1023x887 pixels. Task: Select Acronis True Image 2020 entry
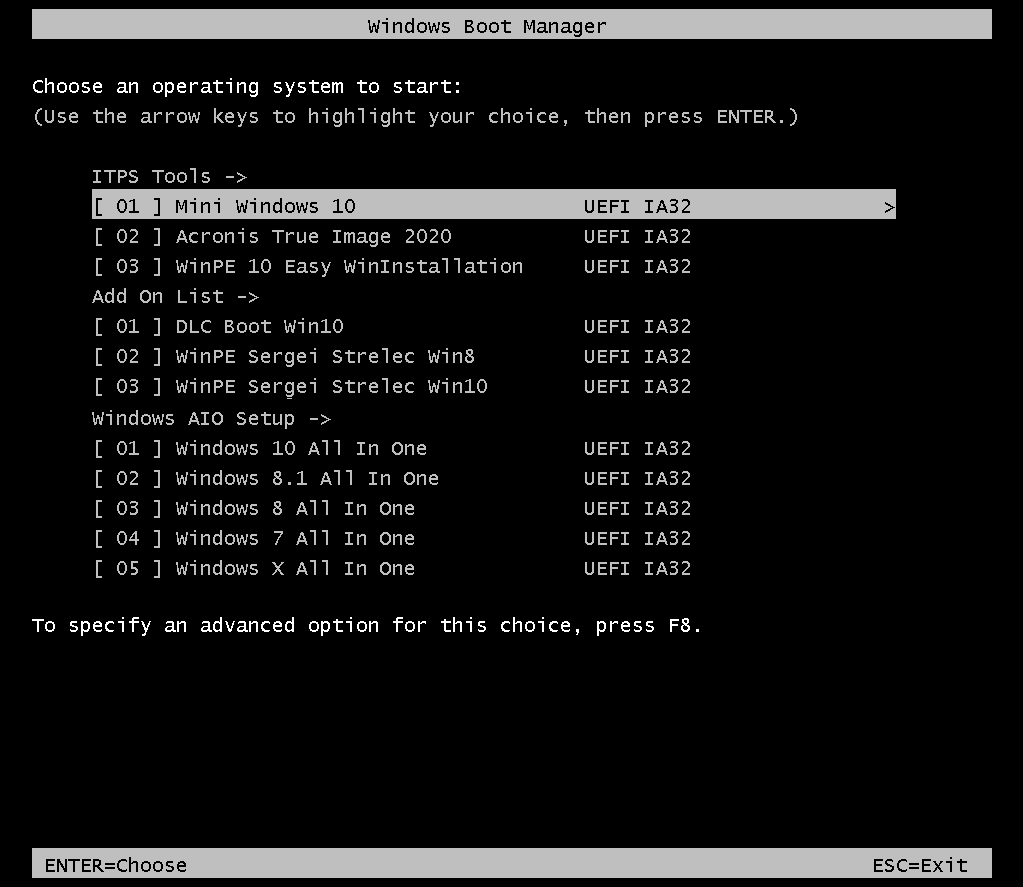[392, 236]
